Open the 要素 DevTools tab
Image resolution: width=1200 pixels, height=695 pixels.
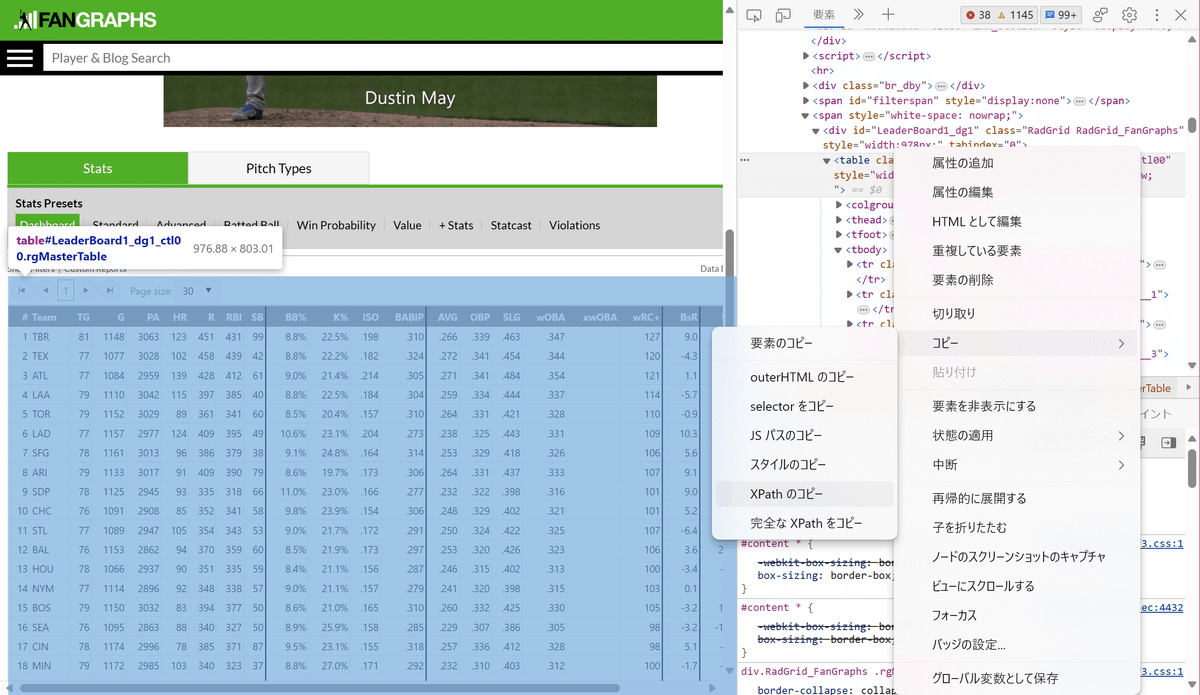(824, 15)
